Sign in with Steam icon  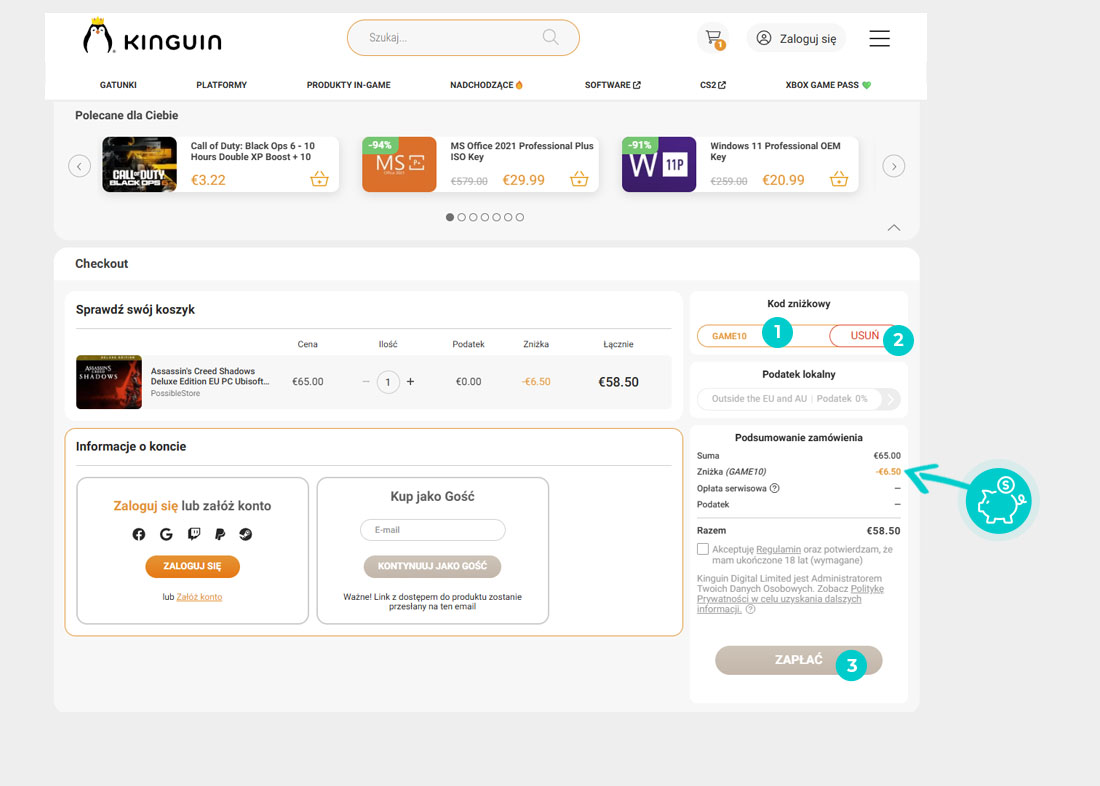pos(246,534)
